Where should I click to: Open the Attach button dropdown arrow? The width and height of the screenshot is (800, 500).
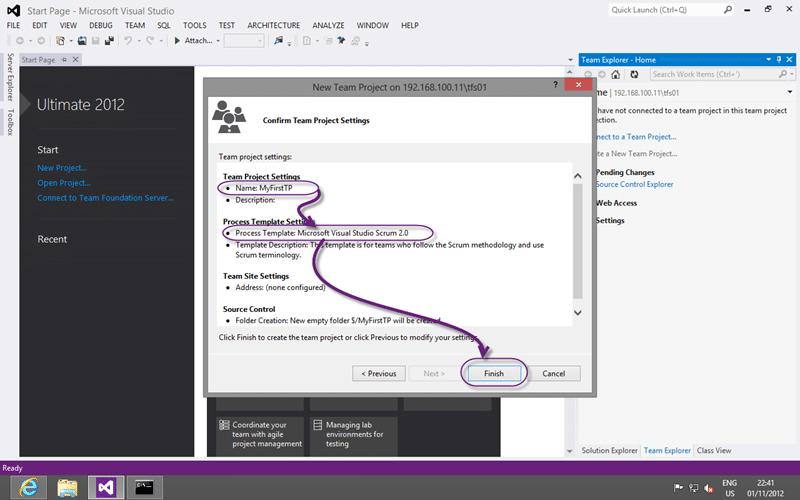[x=218, y=41]
